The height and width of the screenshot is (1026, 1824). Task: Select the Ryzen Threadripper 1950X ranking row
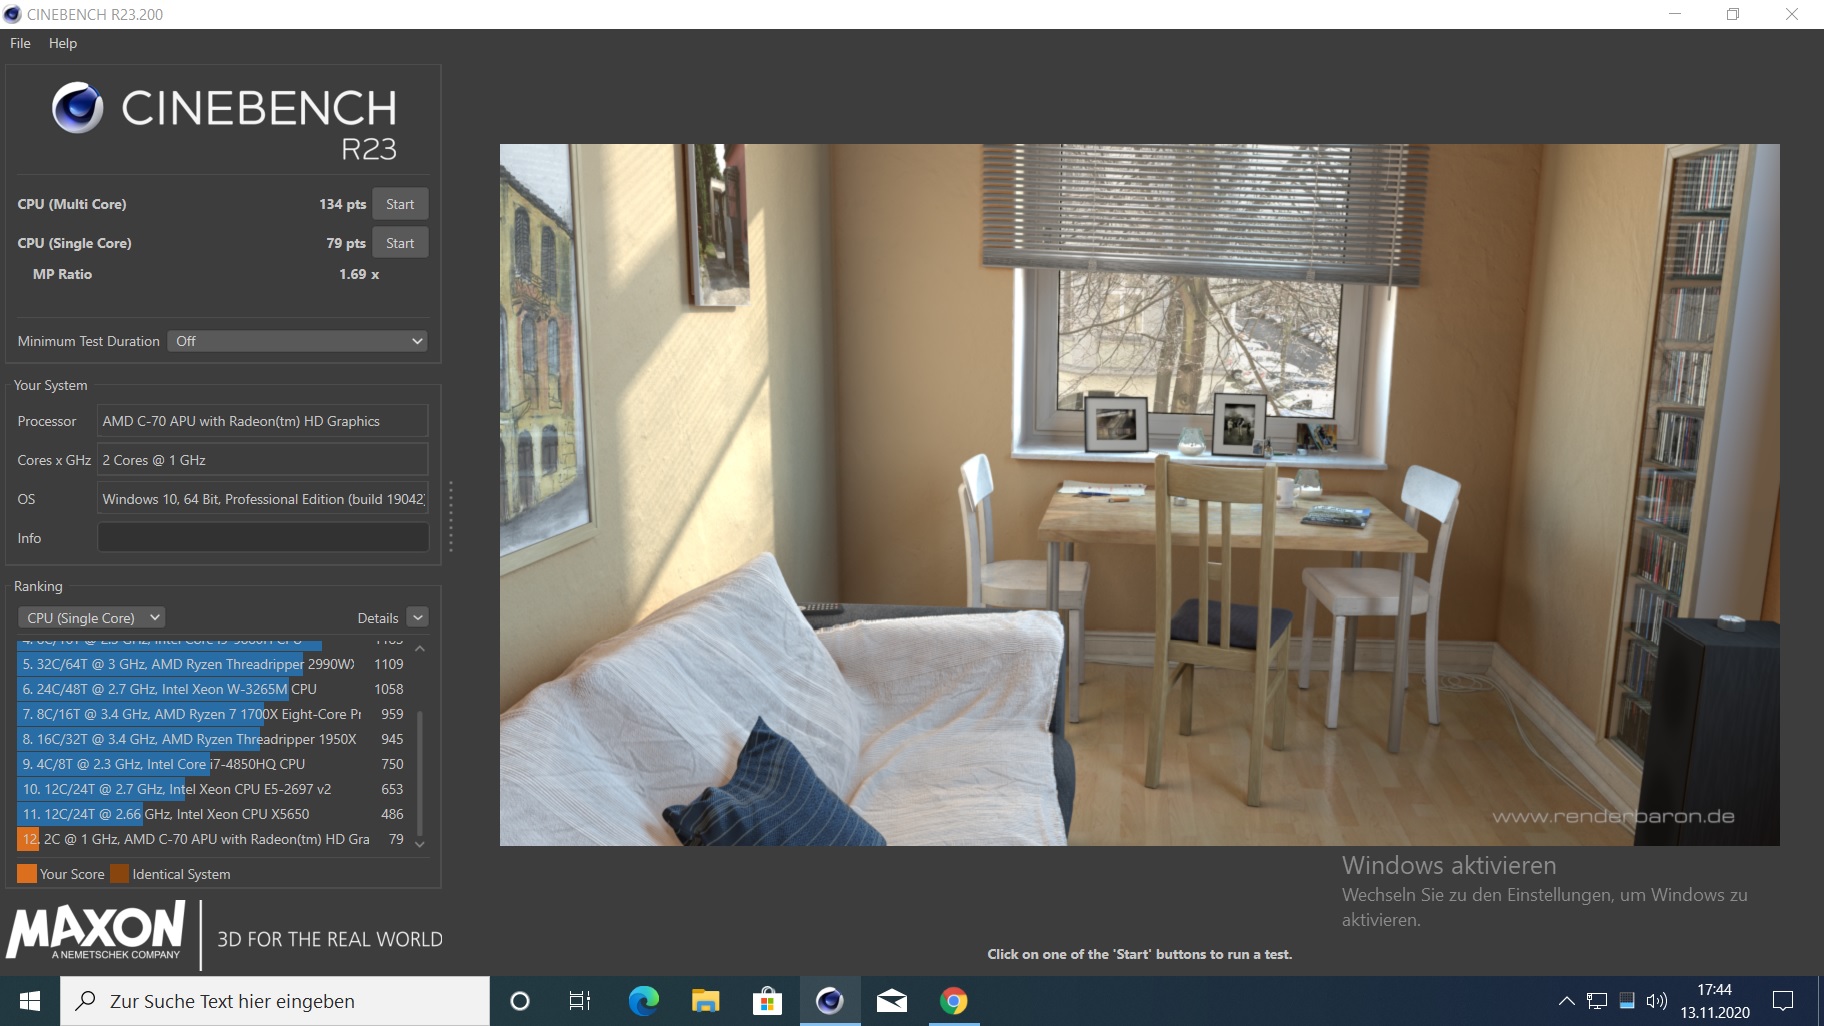click(x=211, y=739)
